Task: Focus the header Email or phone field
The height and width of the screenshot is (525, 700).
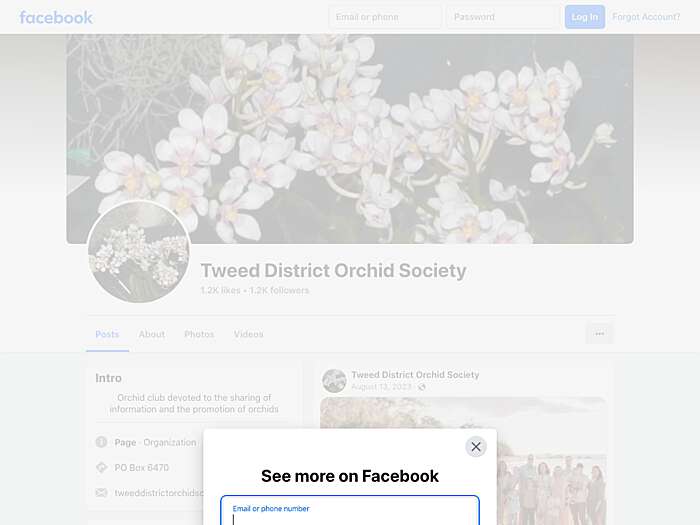Action: click(385, 17)
